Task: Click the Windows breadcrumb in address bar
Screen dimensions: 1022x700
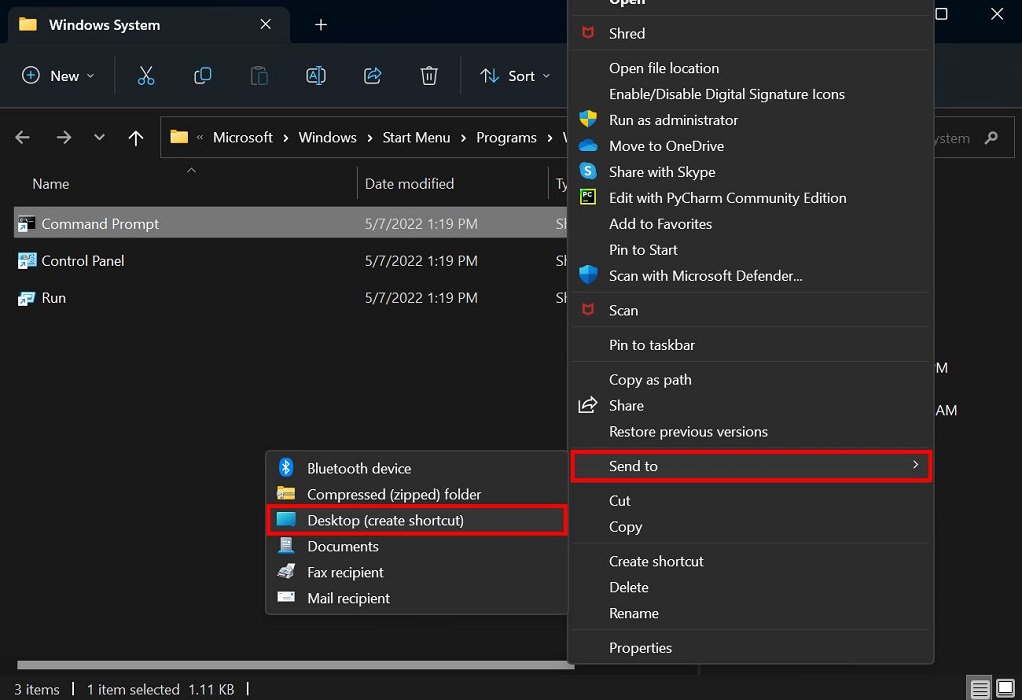Action: [x=327, y=138]
